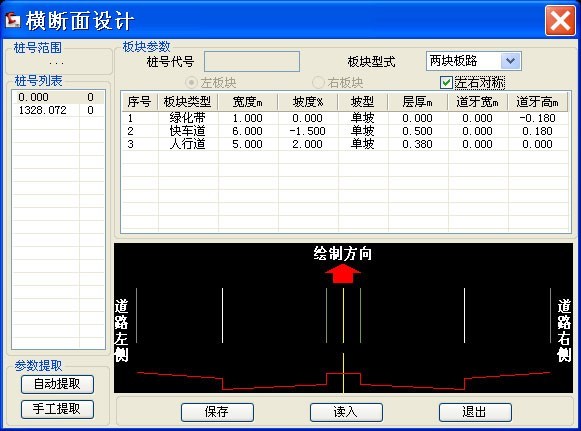Image resolution: width=581 pixels, height=431 pixels.
Task: Select the 左板块 radio button
Action: 191,82
